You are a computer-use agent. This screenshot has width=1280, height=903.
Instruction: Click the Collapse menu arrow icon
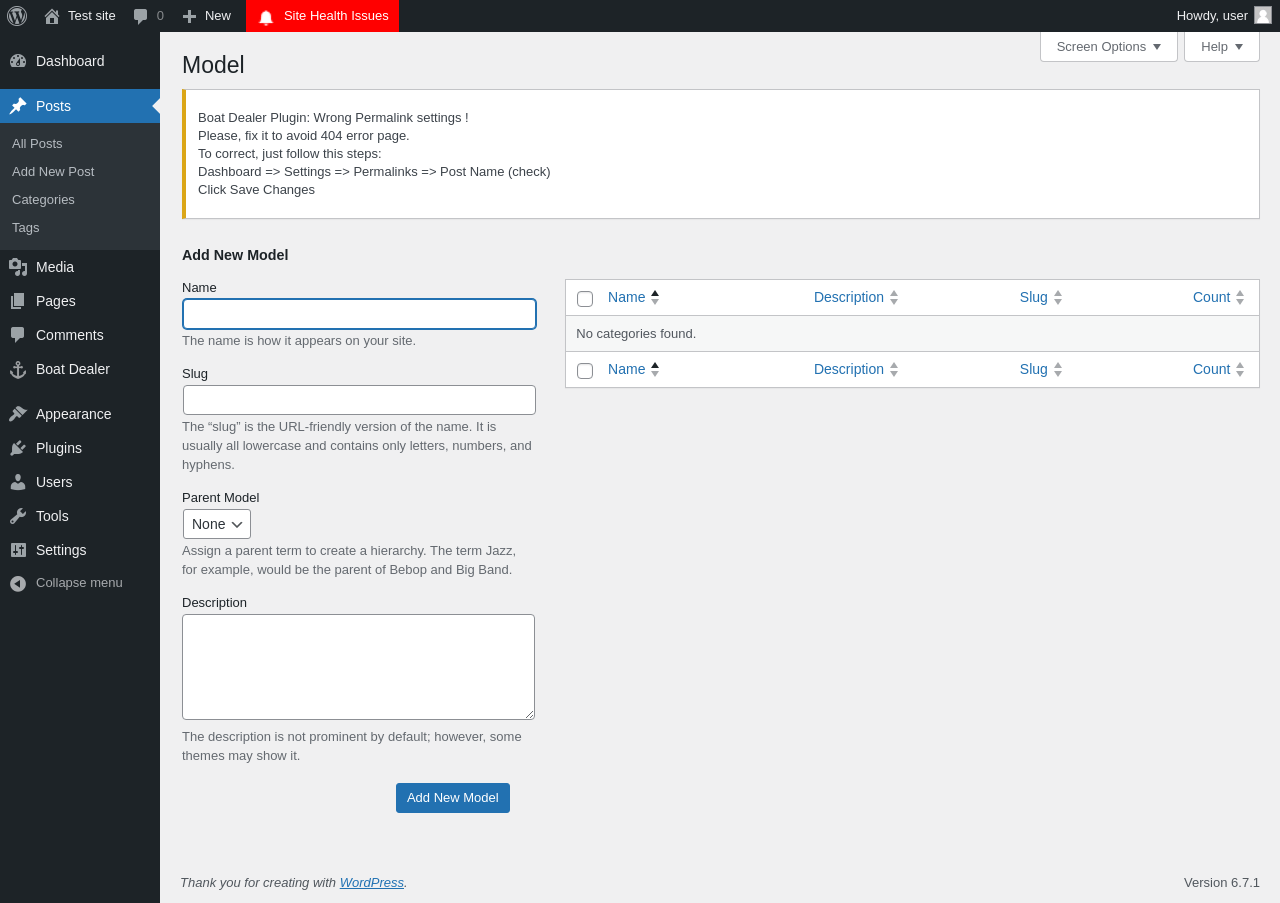(x=18, y=583)
